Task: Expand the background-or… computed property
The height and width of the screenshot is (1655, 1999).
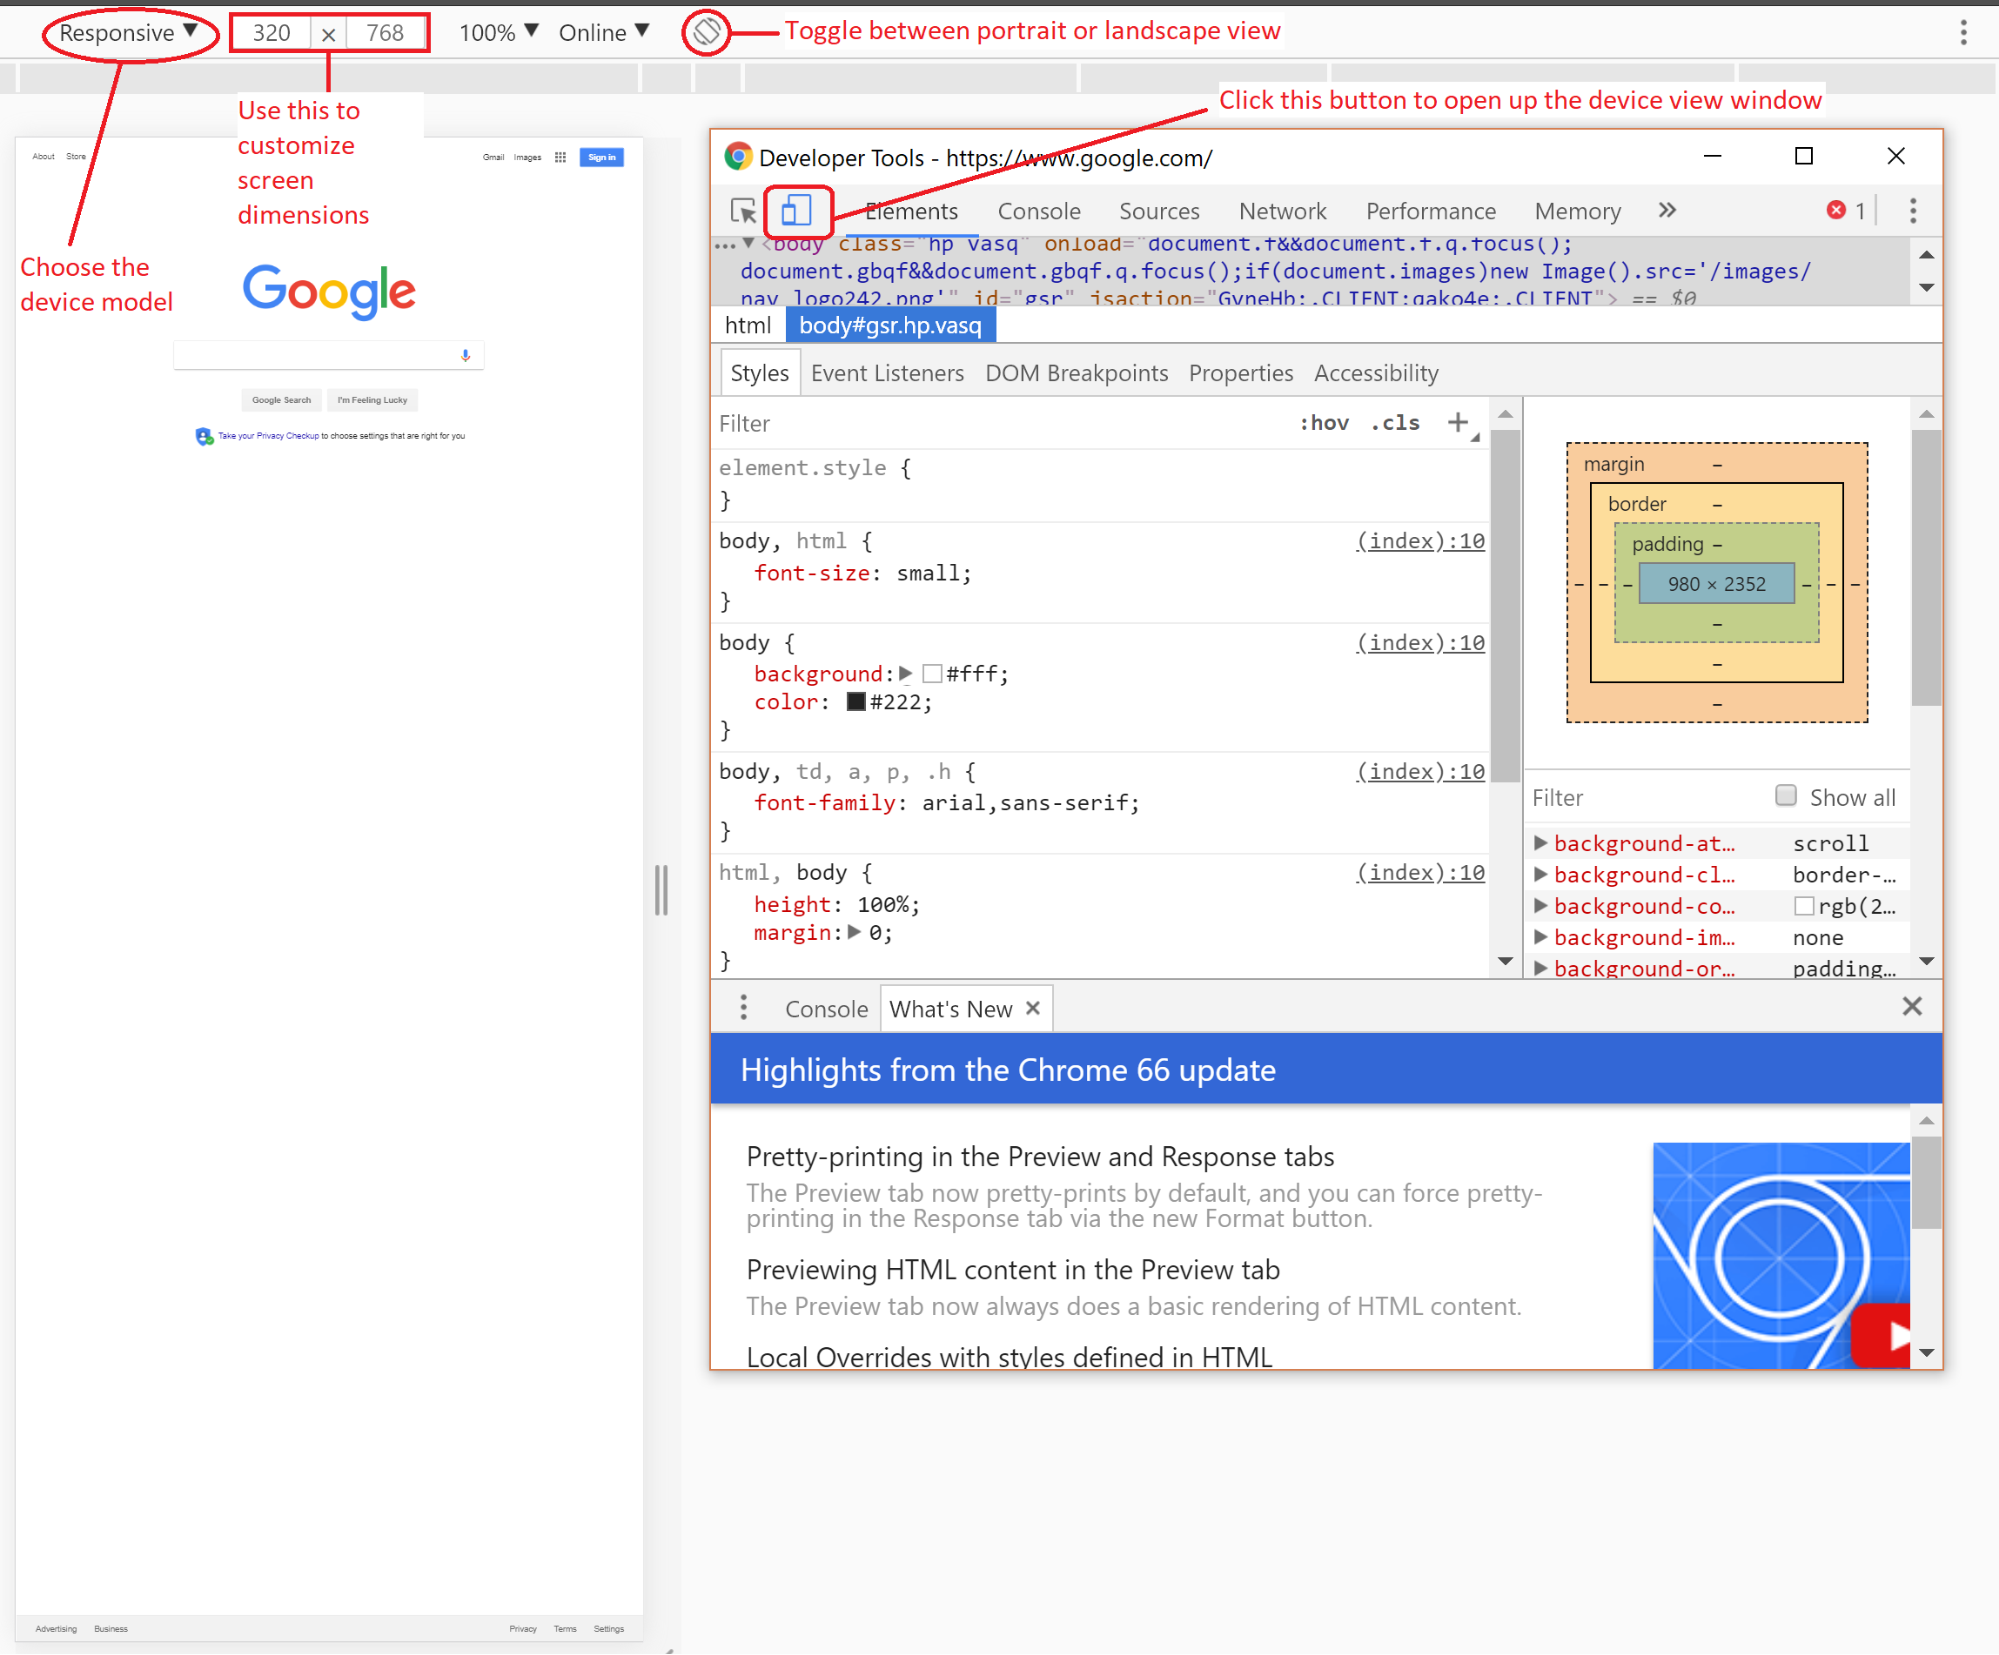Action: 1541,967
